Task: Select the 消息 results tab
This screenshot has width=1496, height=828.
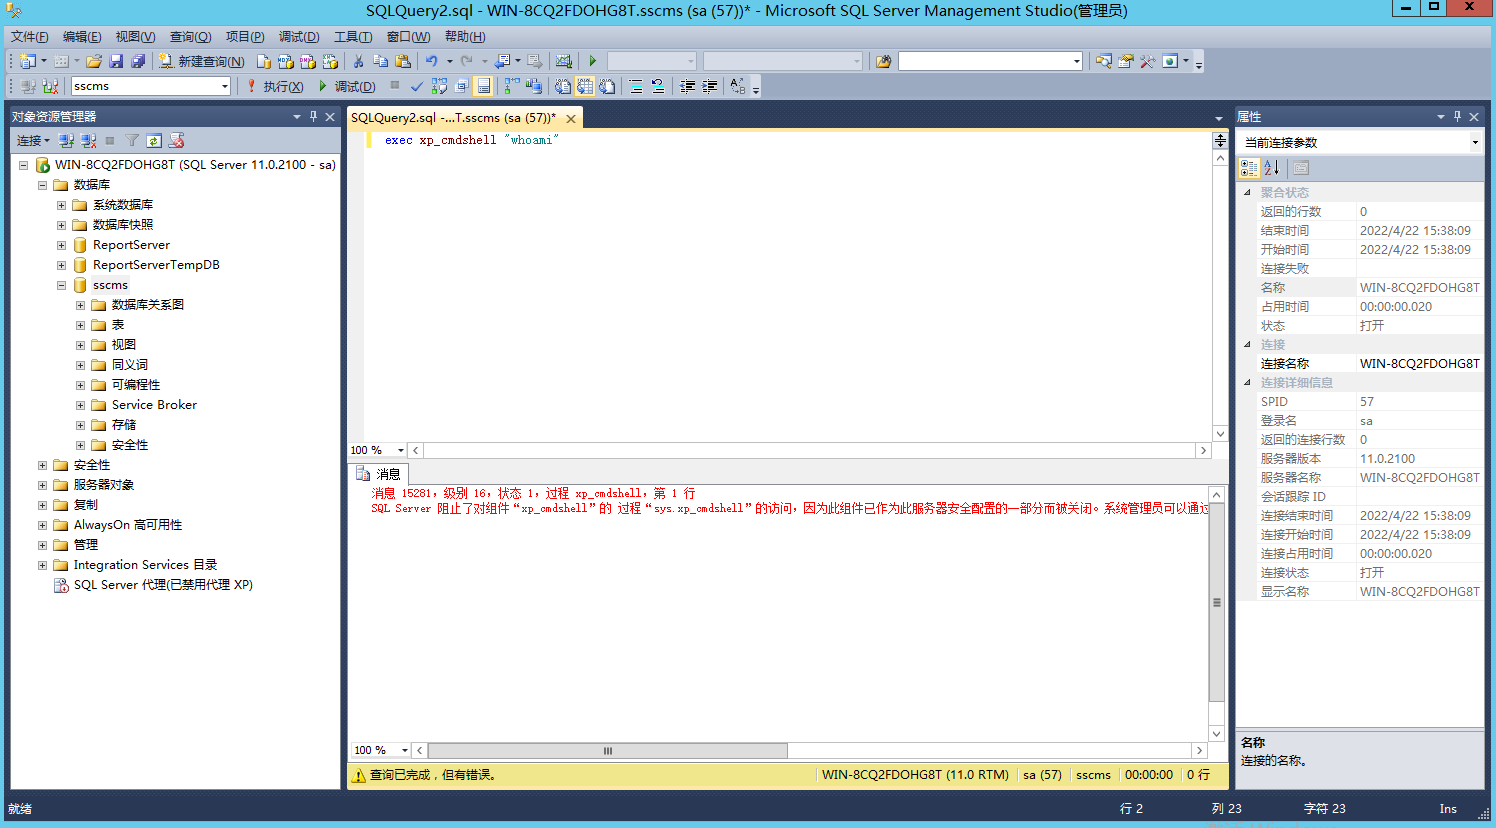Action: pyautogui.click(x=378, y=474)
